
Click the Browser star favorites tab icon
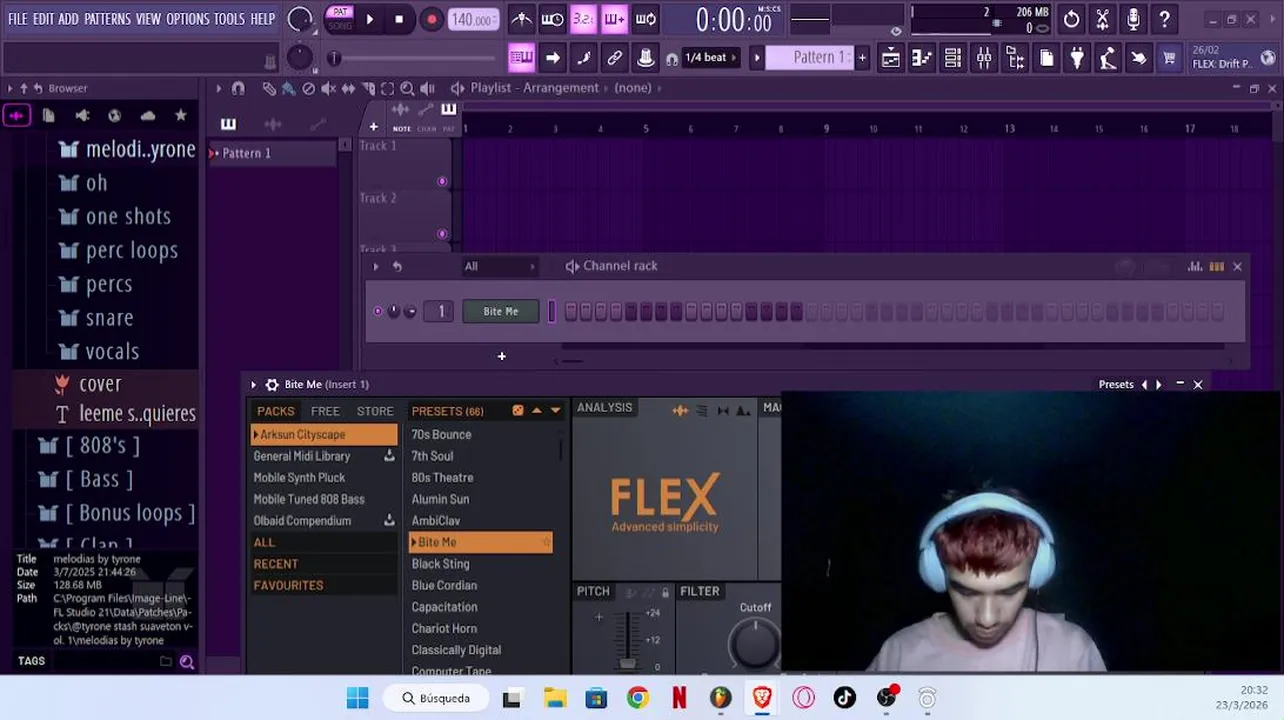[180, 116]
